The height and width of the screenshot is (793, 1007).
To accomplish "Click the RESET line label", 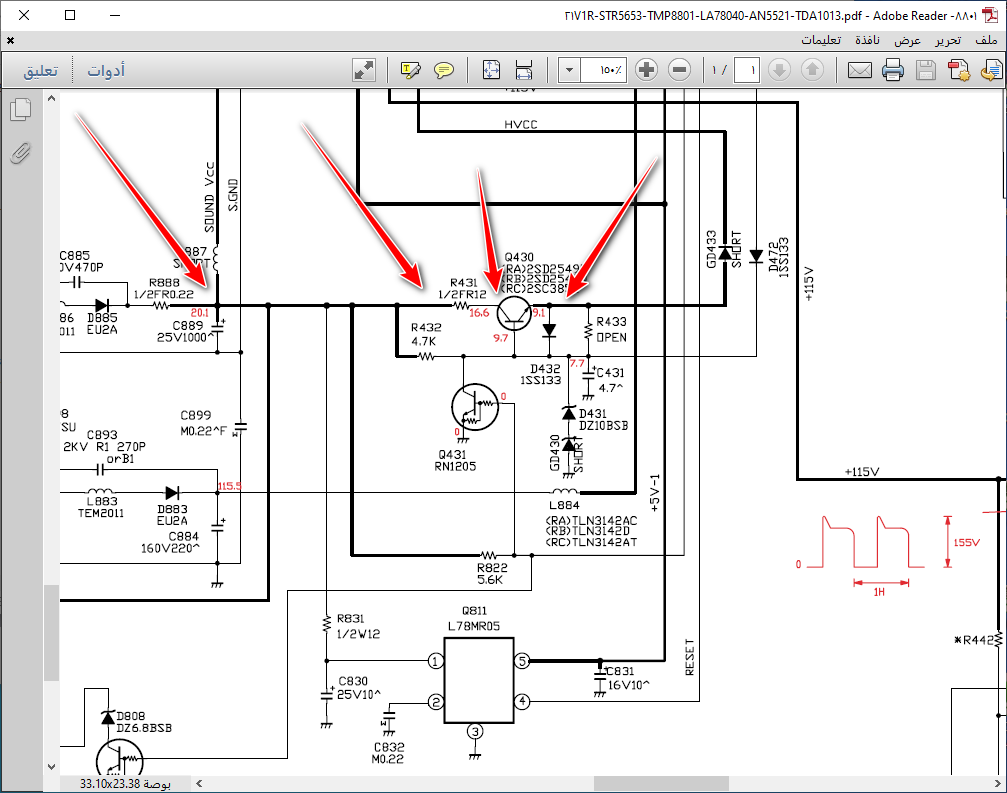I will point(690,657).
